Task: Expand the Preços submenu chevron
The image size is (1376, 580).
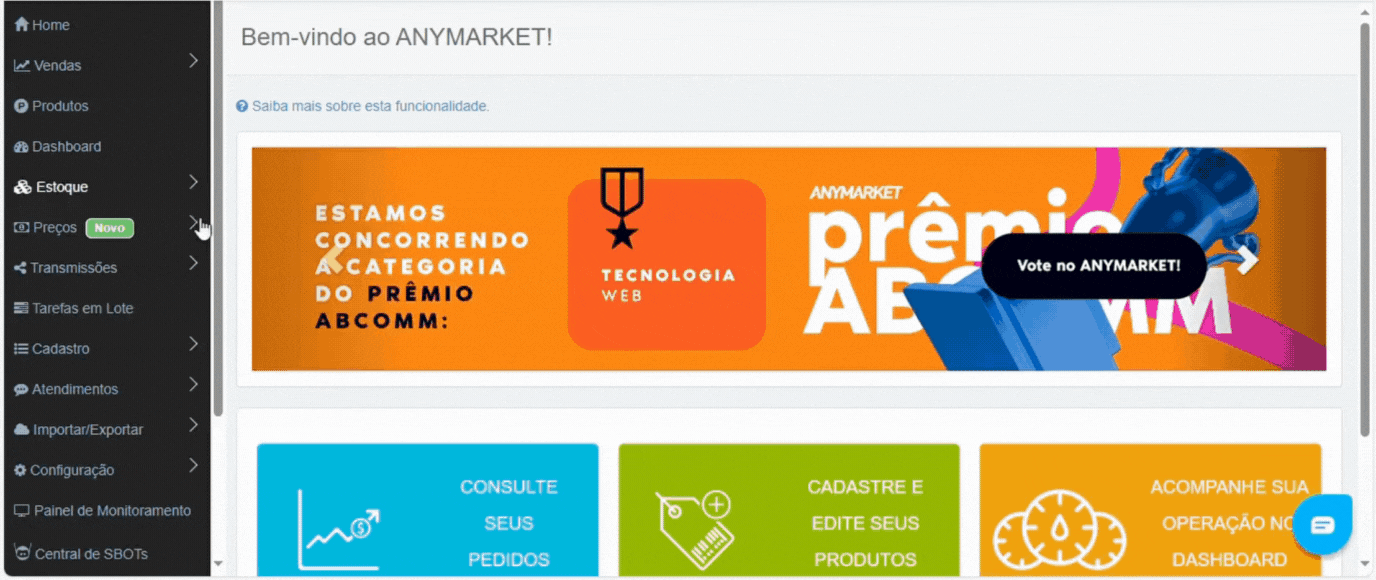Action: [x=194, y=223]
